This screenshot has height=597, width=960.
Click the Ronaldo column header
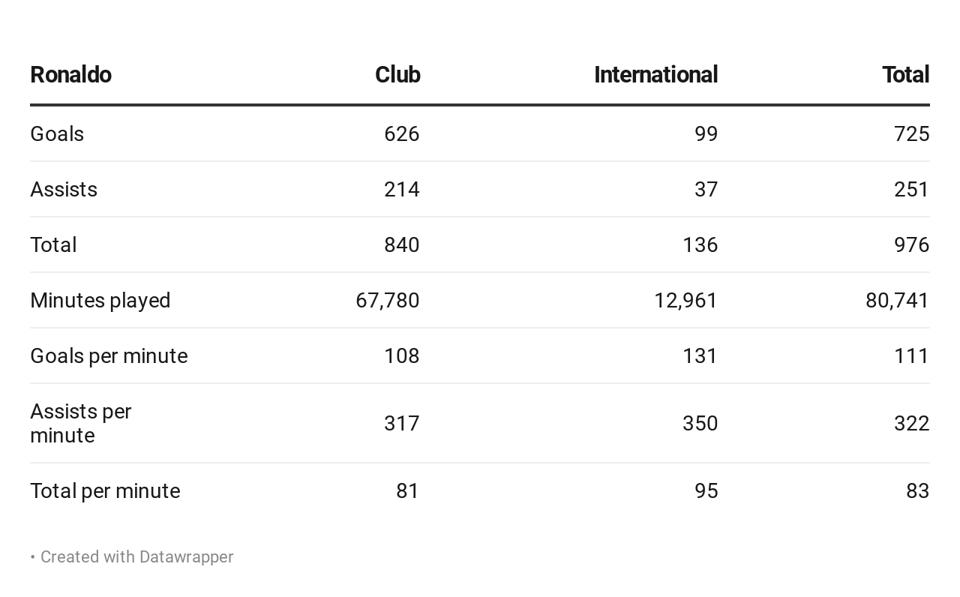click(x=71, y=75)
